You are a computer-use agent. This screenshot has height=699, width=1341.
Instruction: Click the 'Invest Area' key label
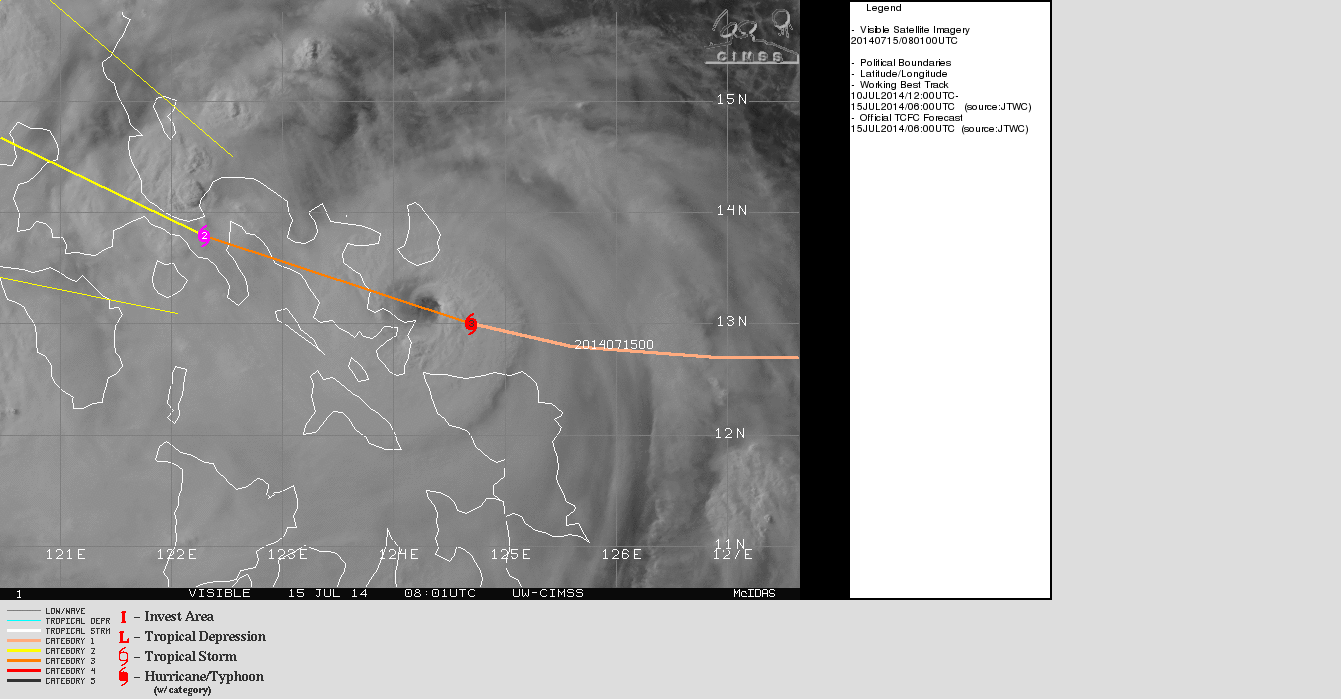click(179, 617)
